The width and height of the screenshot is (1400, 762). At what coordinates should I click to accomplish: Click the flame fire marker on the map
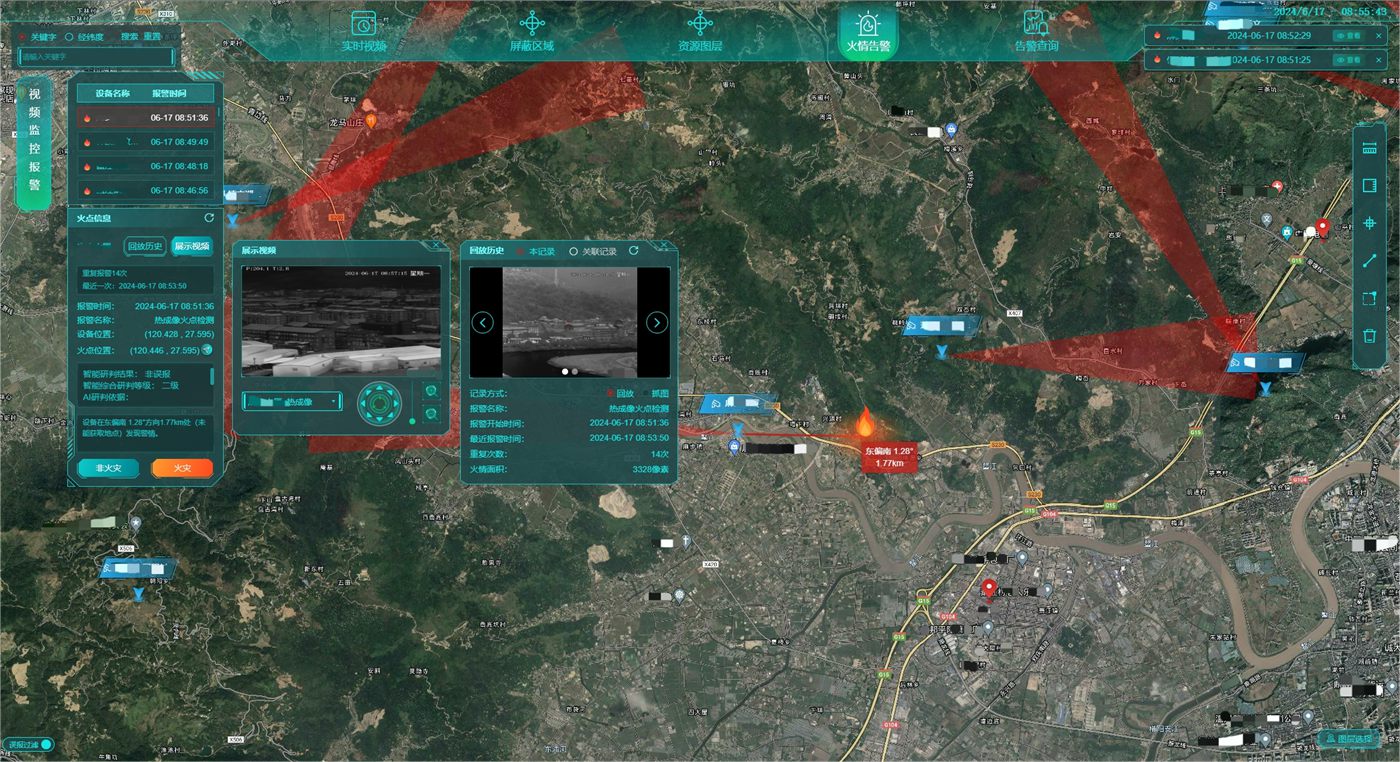865,422
